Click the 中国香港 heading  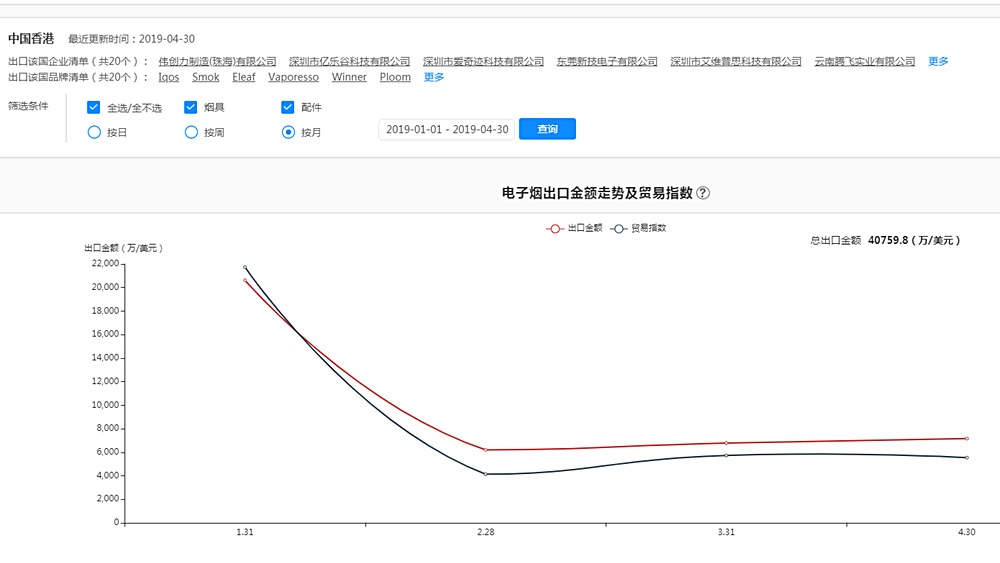pos(31,39)
